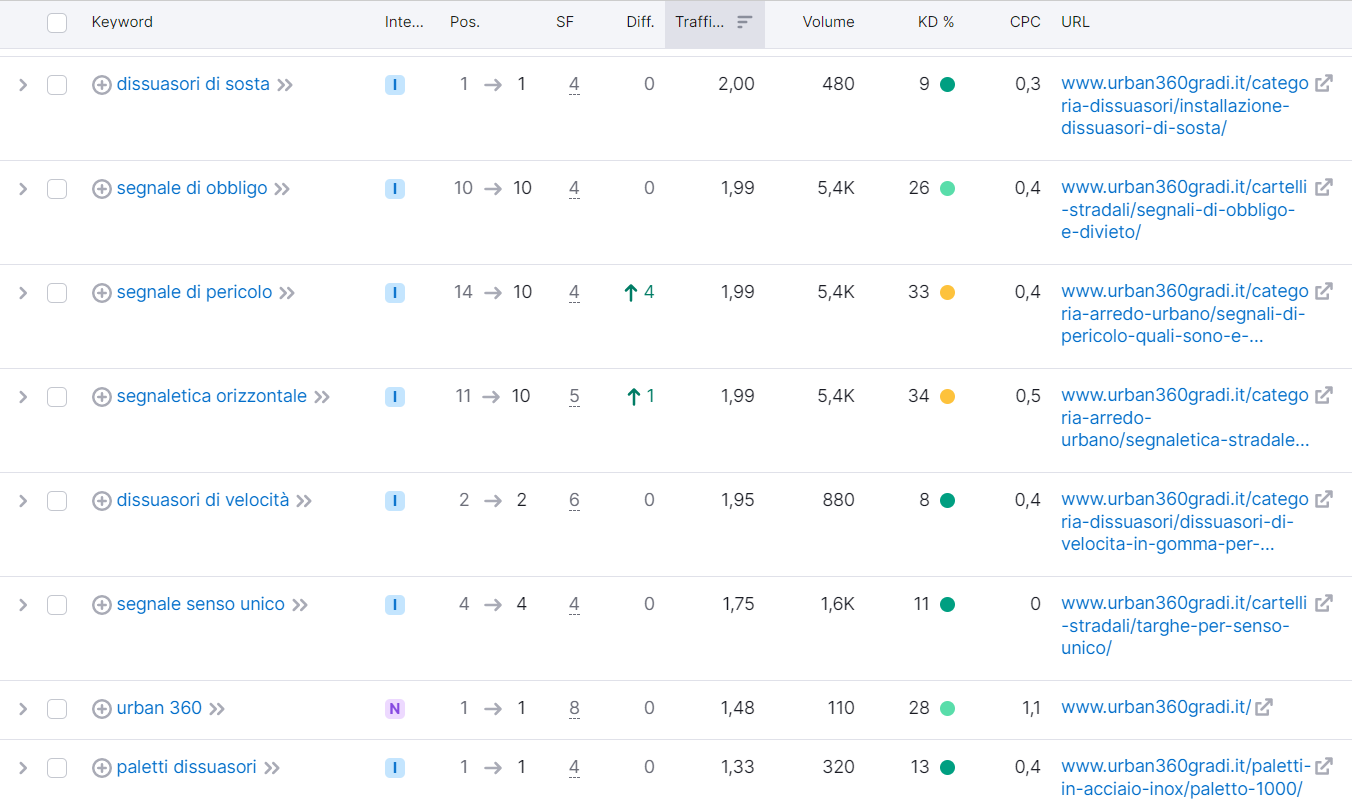Viewport: 1352px width, 812px height.
Task: Expand the 'paletti dissuasori' row chevron
Action: [23, 768]
